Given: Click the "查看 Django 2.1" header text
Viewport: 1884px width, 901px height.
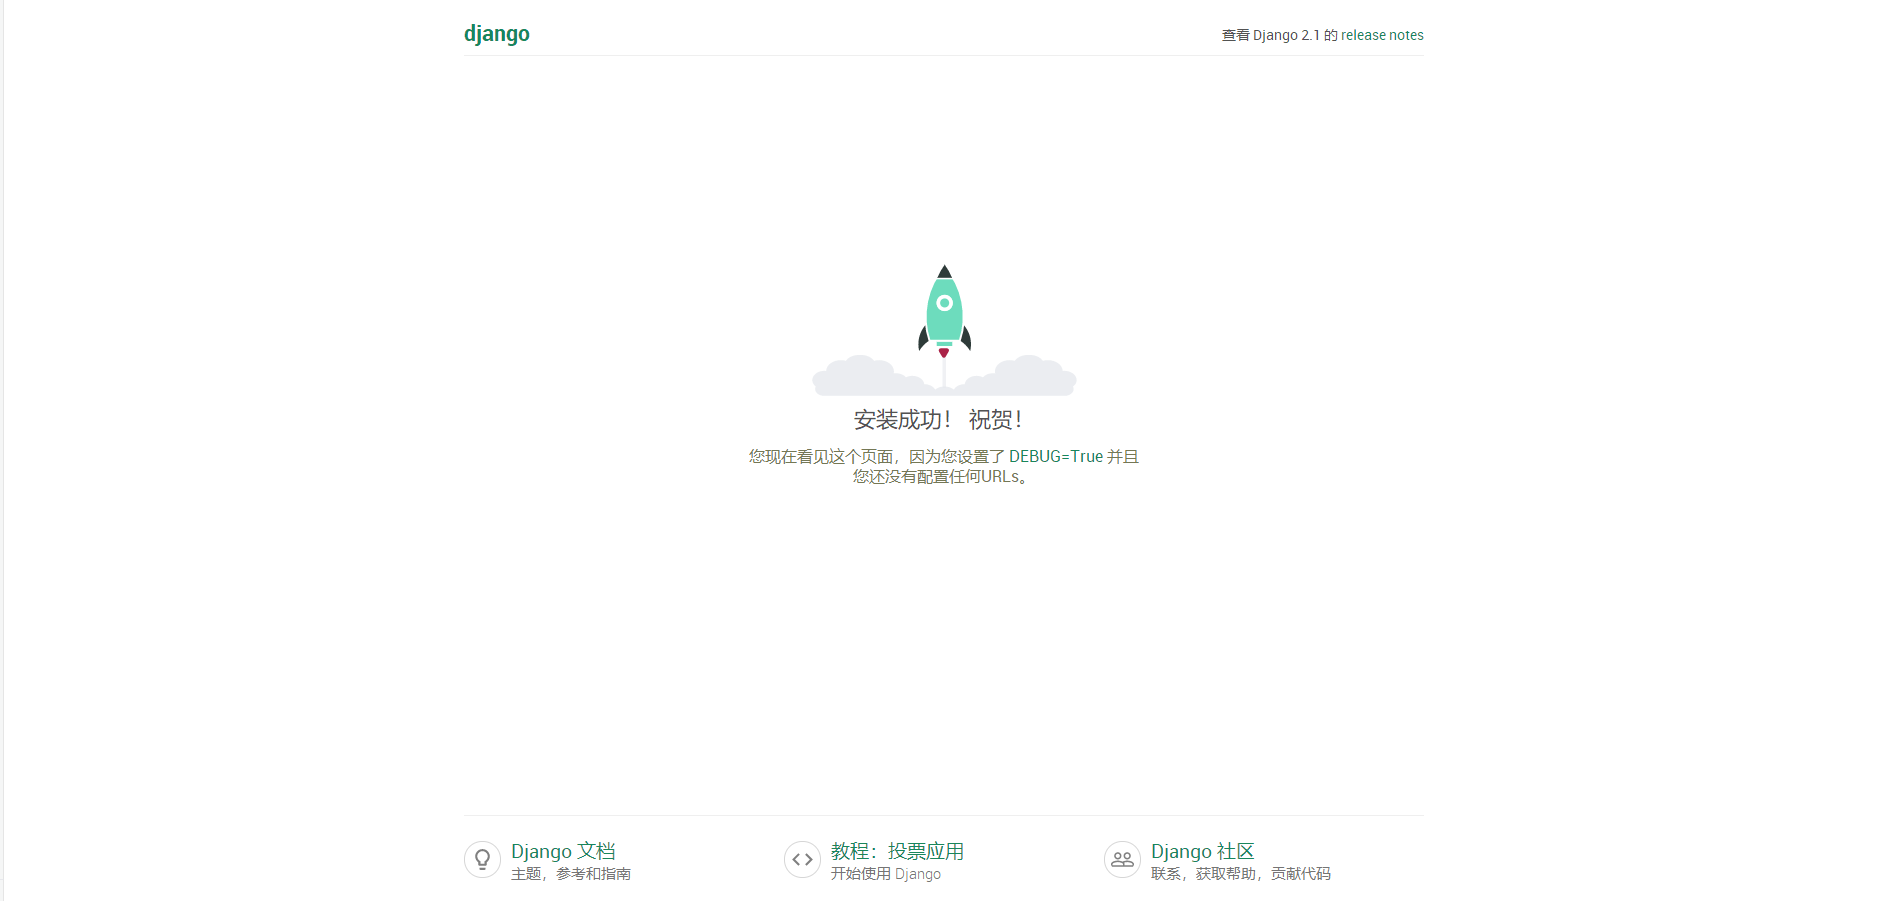Looking at the screenshot, I should click(1270, 35).
